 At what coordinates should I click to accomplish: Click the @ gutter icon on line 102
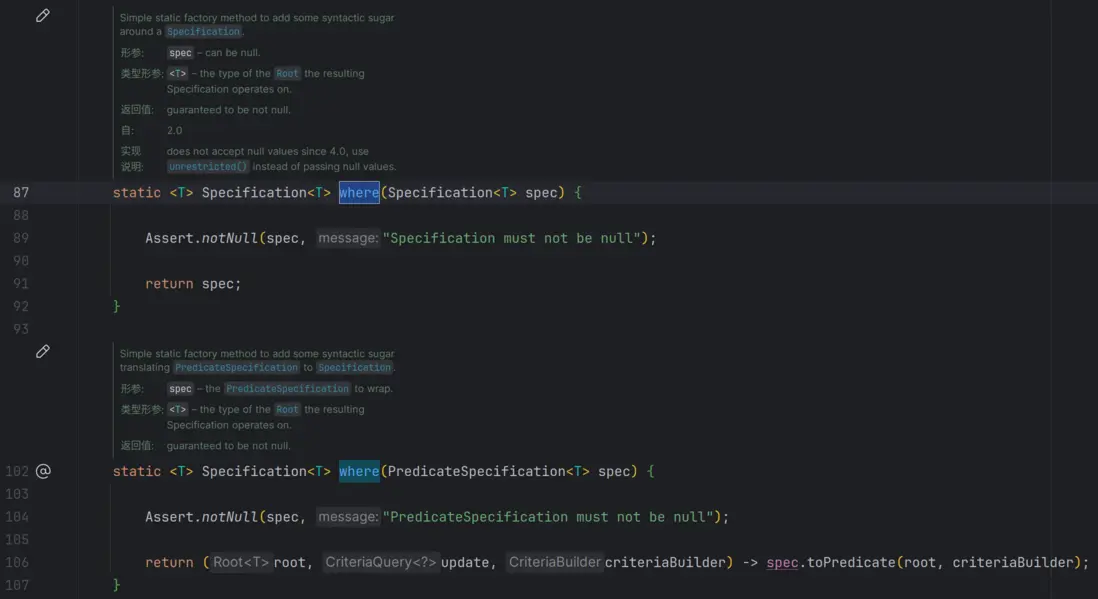(43, 471)
